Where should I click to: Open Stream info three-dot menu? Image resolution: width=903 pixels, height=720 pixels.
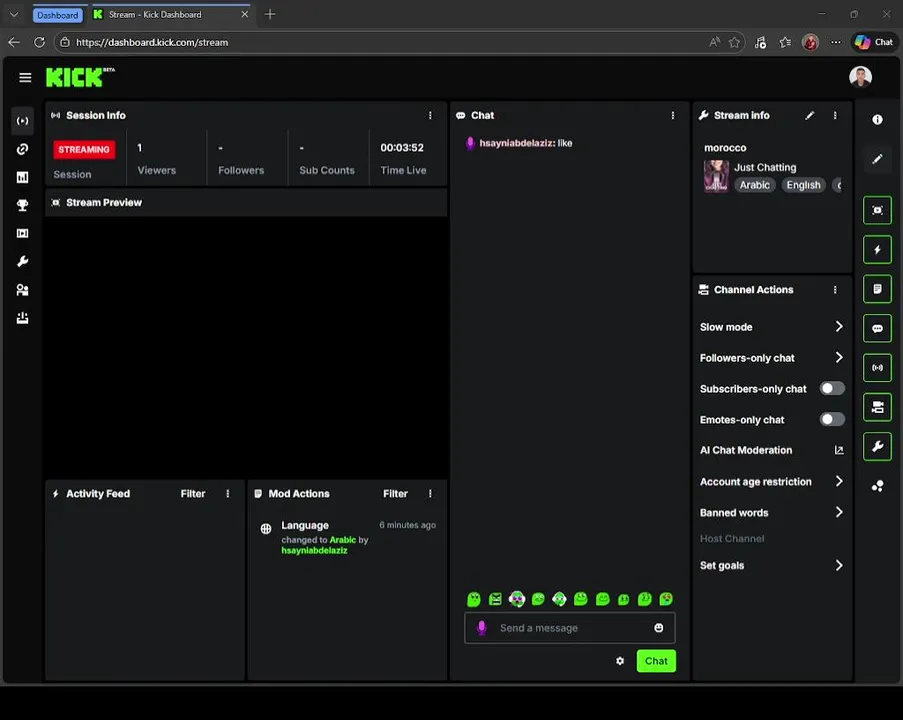835,115
